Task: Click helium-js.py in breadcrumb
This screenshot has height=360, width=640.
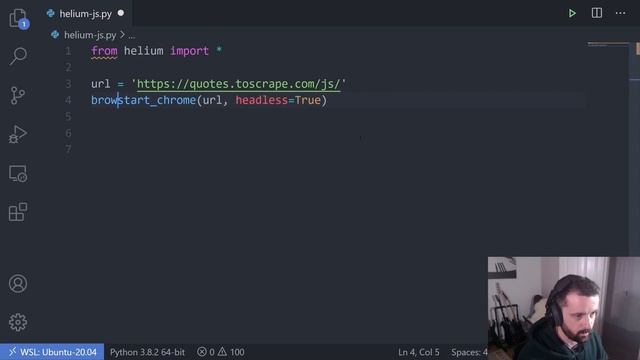Action: coord(90,35)
